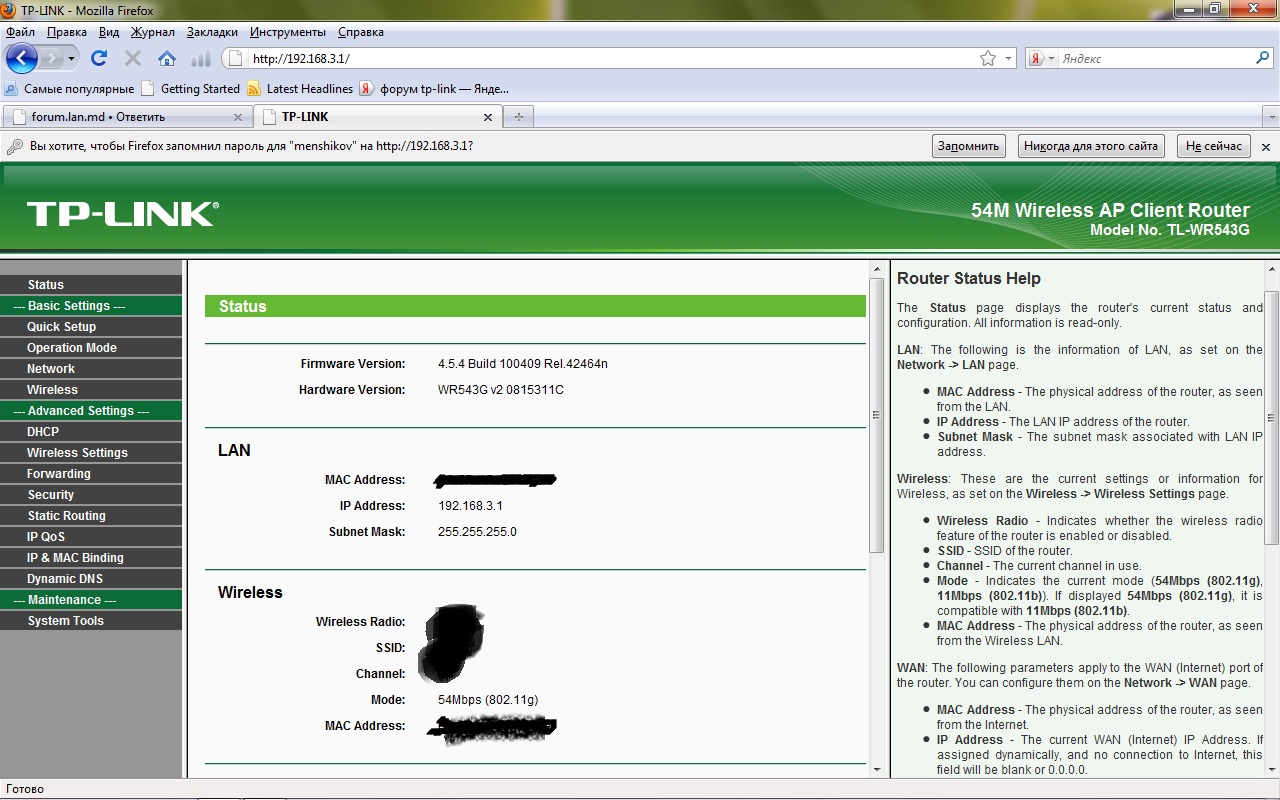1280x800 pixels.
Task: Bookmark the page with the star icon
Action: point(988,59)
